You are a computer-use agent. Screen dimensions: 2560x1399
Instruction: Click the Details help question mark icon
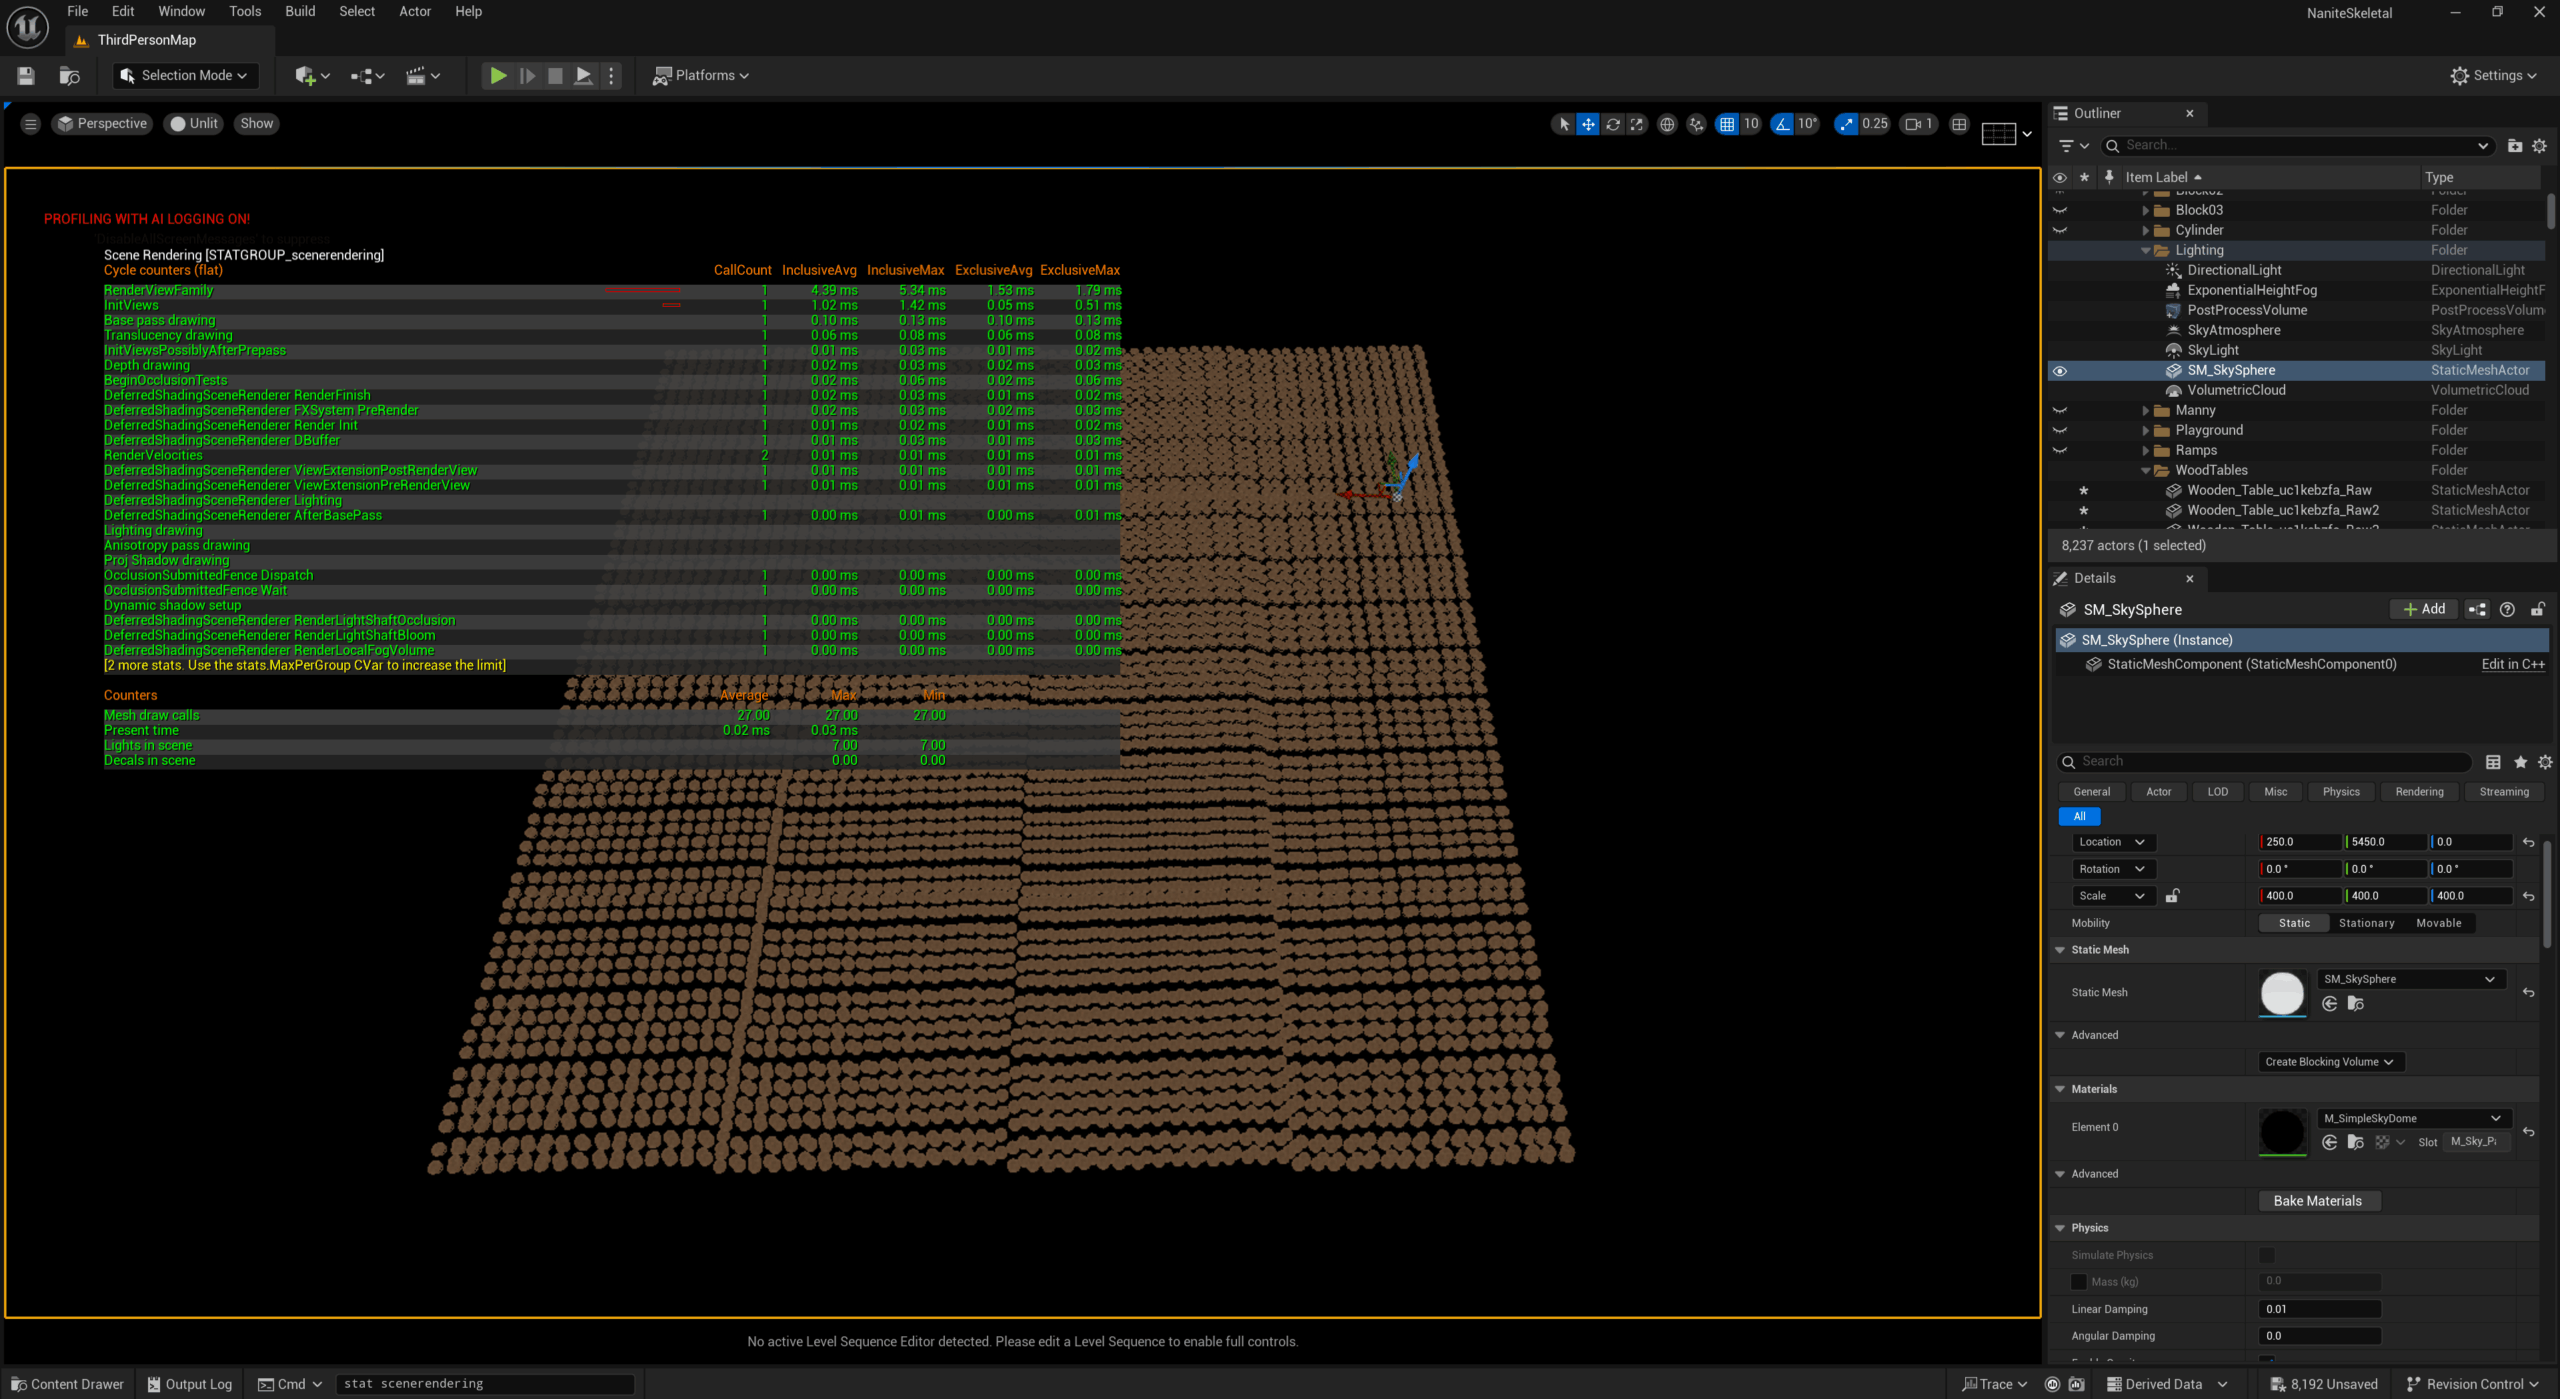[2507, 610]
